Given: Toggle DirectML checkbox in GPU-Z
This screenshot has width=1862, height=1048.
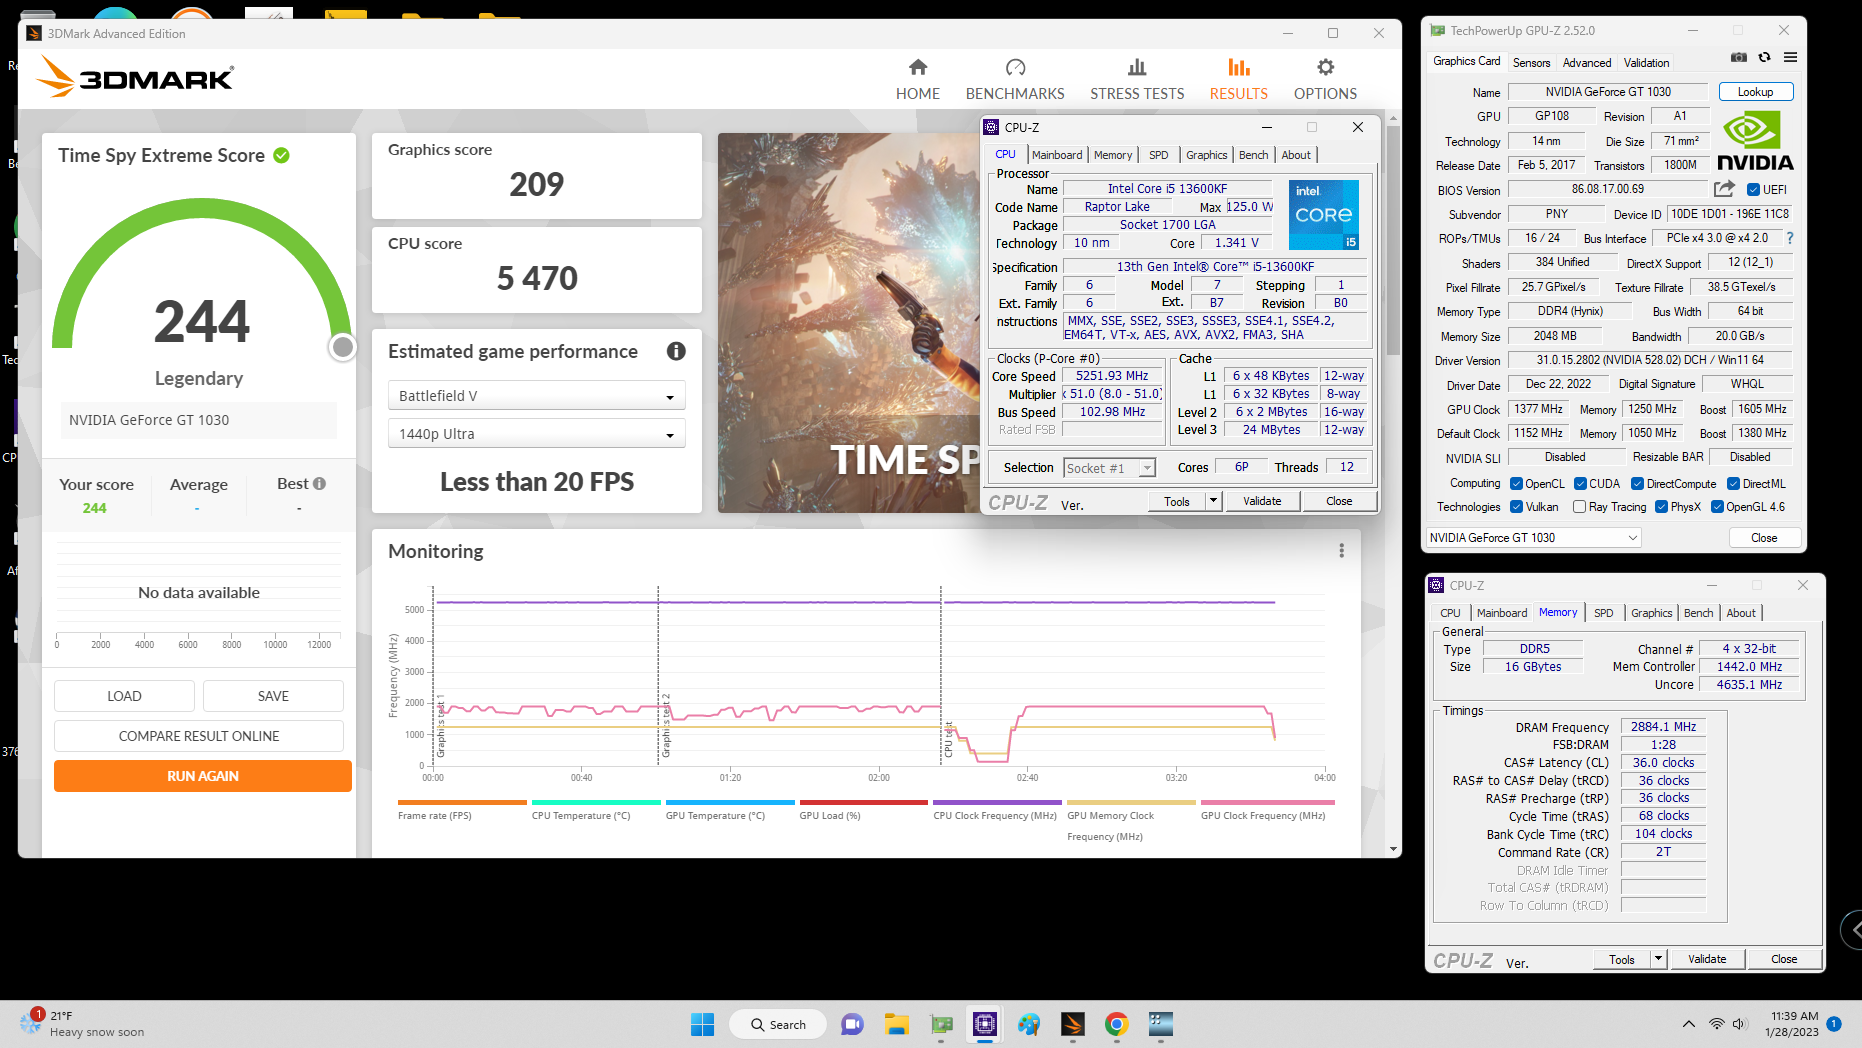Looking at the screenshot, I should point(1733,484).
